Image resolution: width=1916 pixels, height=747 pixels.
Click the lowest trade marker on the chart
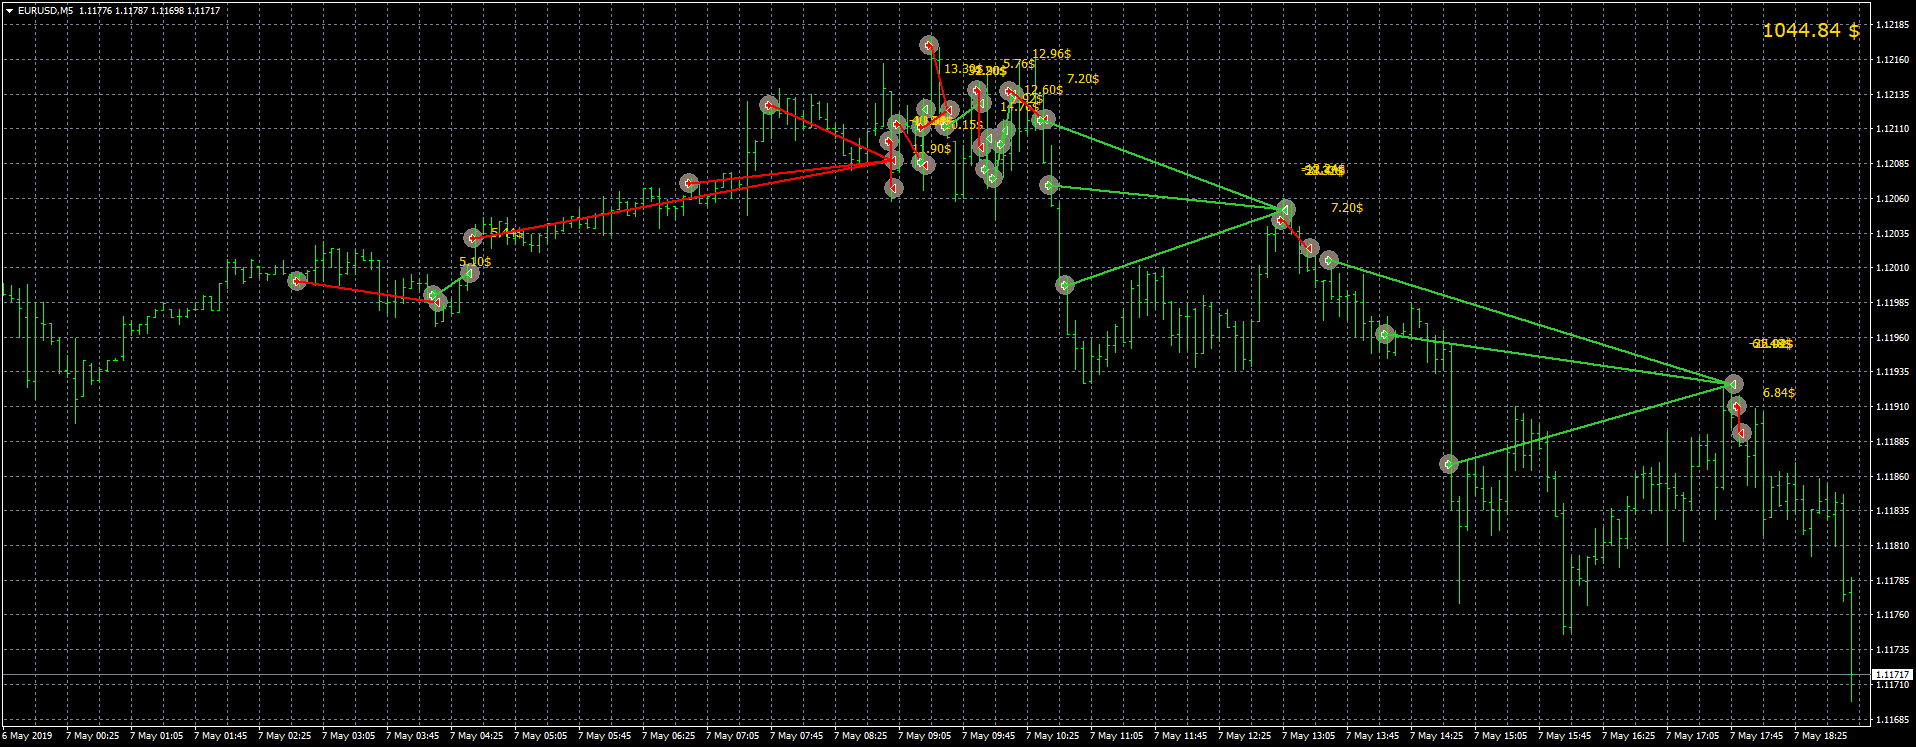[x=1449, y=464]
